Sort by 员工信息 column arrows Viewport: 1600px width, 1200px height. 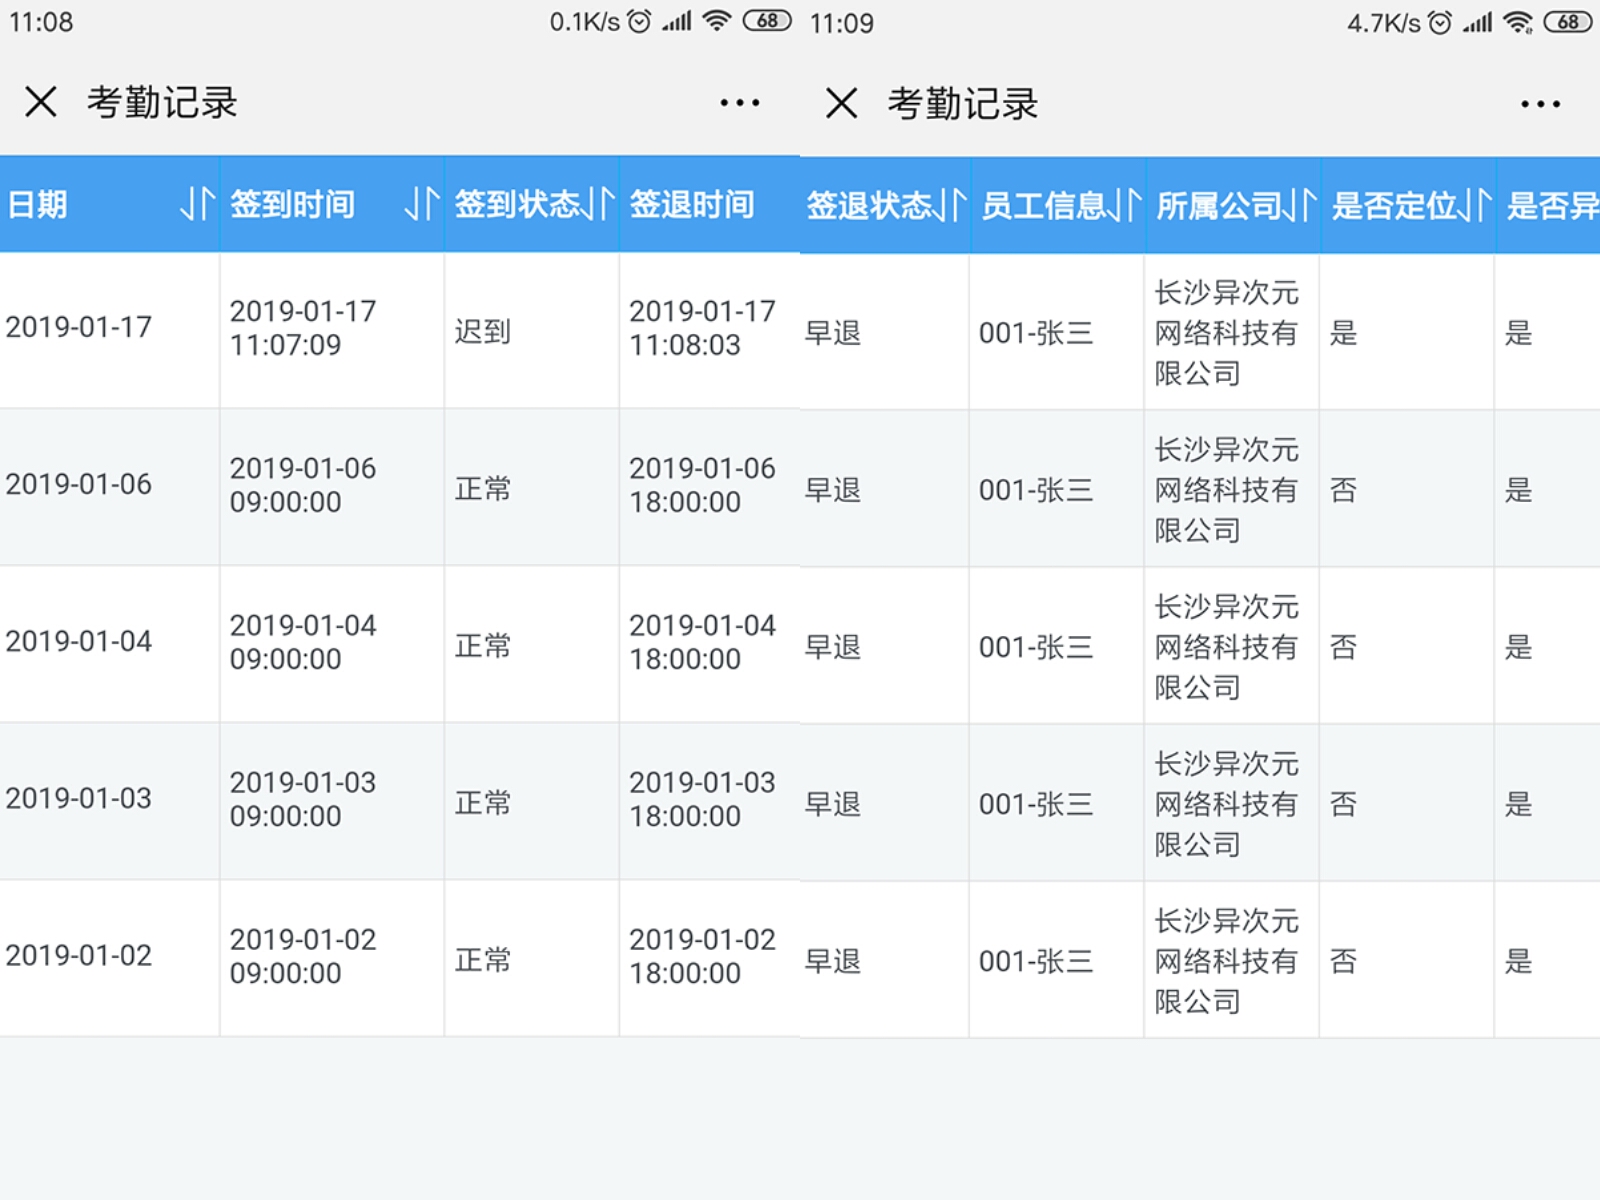pos(1127,205)
